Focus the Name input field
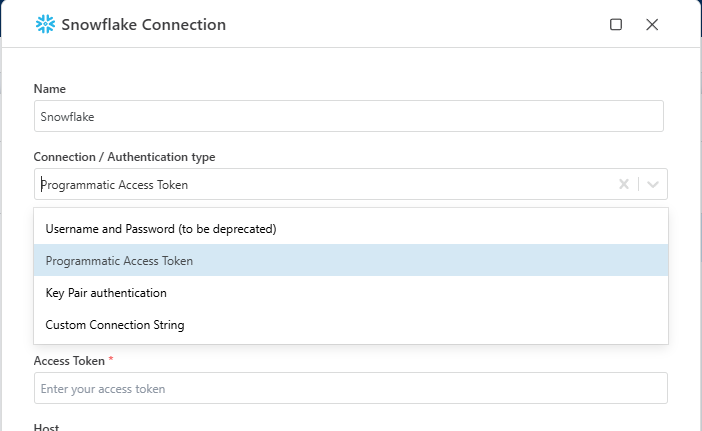Image resolution: width=702 pixels, height=431 pixels. (x=348, y=116)
